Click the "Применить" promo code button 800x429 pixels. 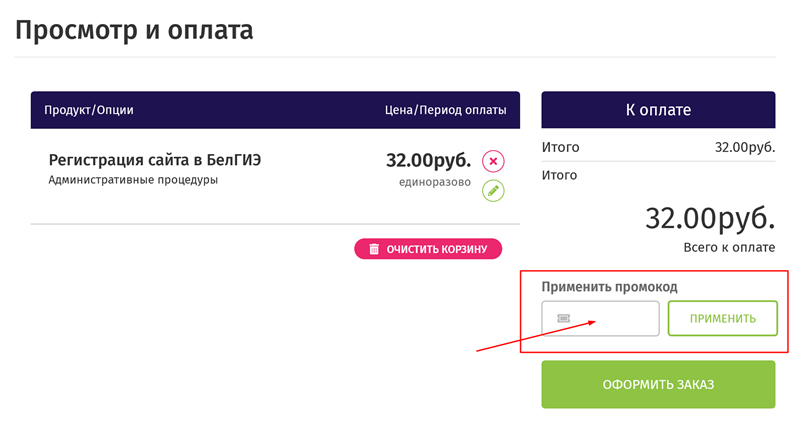click(x=722, y=318)
